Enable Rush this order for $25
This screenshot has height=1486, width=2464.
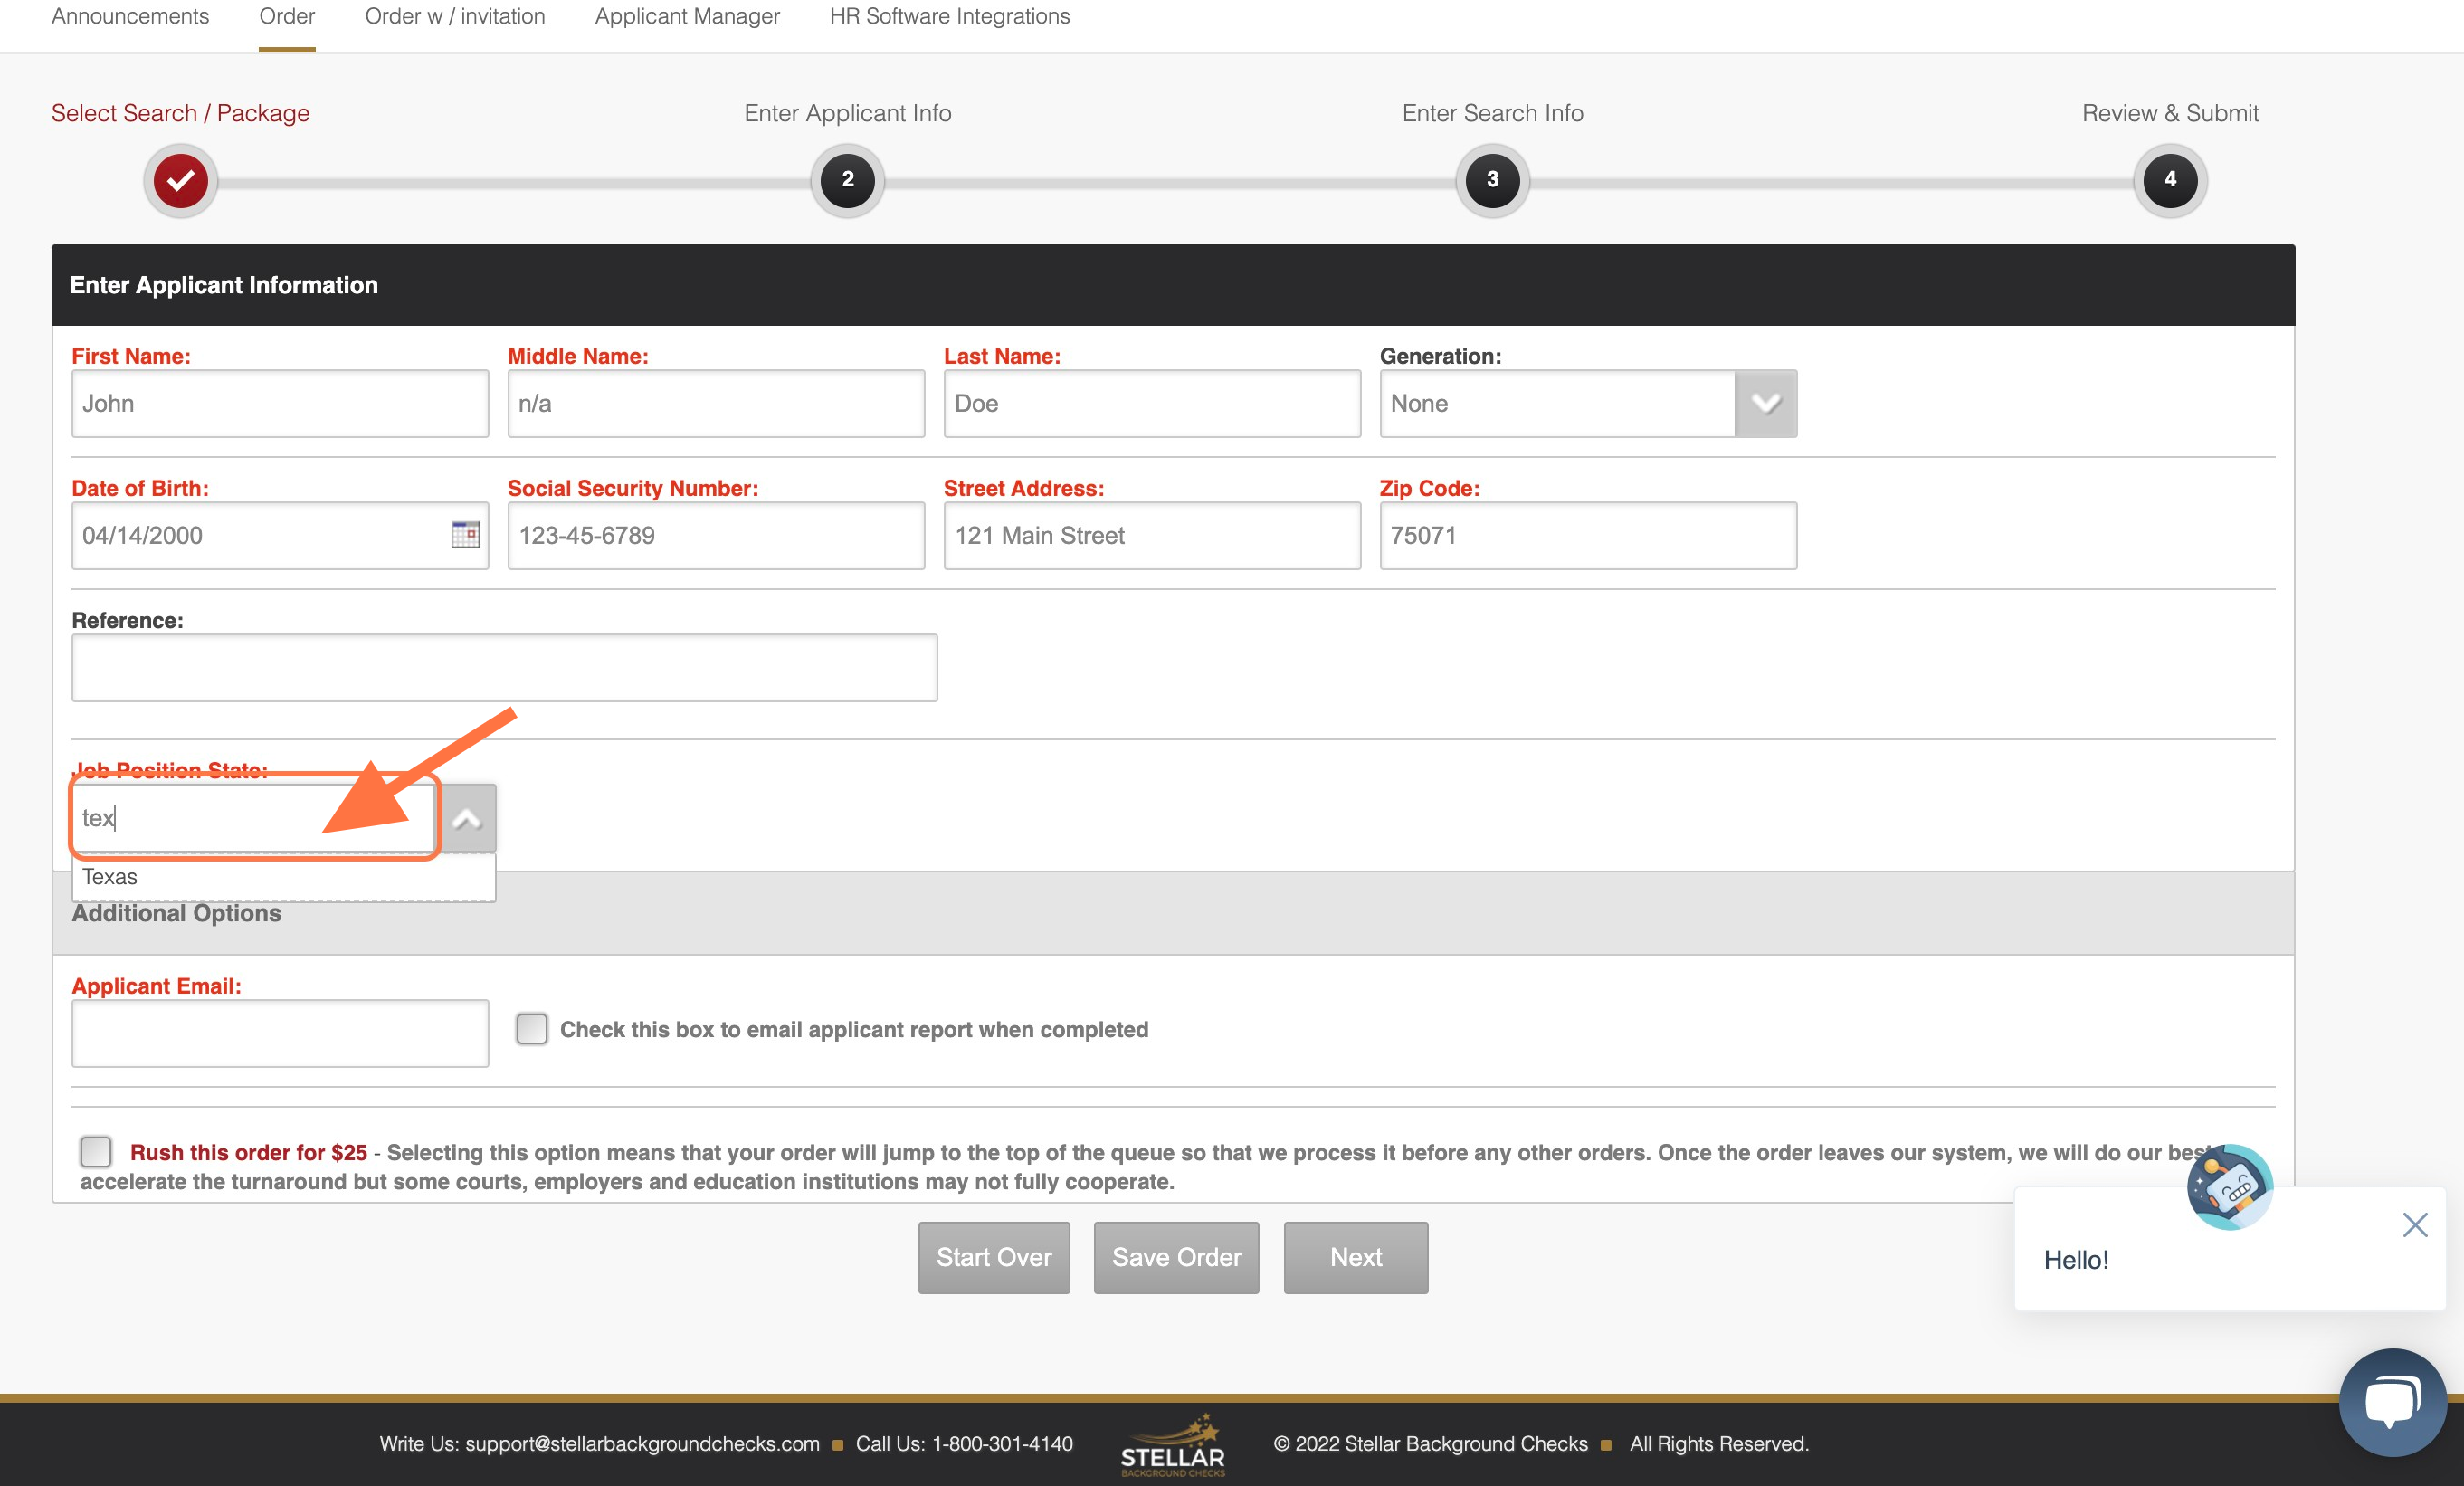96,1152
